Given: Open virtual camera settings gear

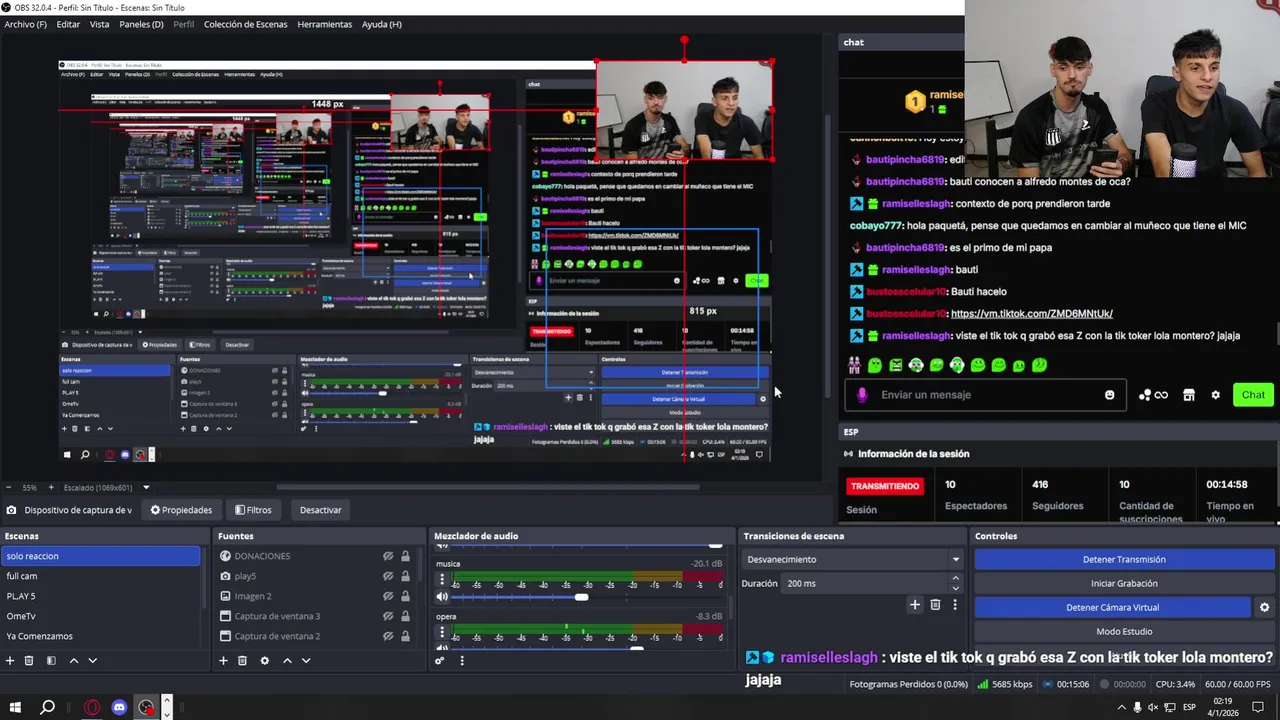Looking at the screenshot, I should (1264, 607).
